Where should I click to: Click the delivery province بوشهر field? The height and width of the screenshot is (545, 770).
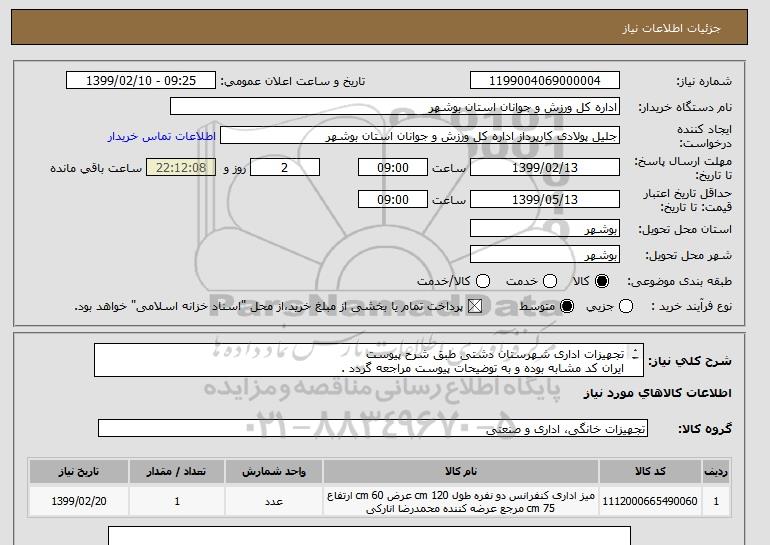(545, 228)
